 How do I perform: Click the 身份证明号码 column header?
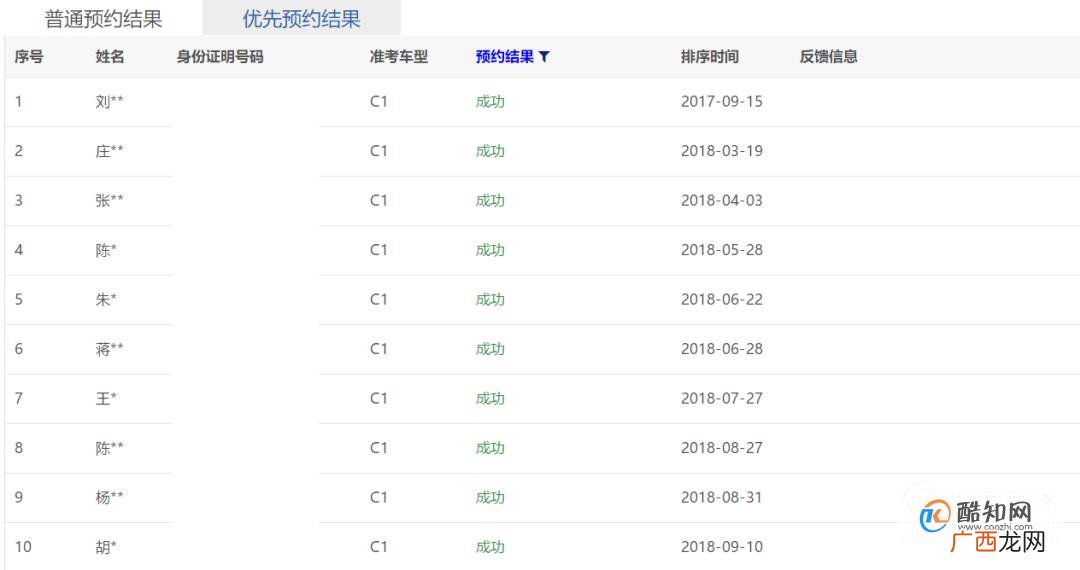click(220, 56)
